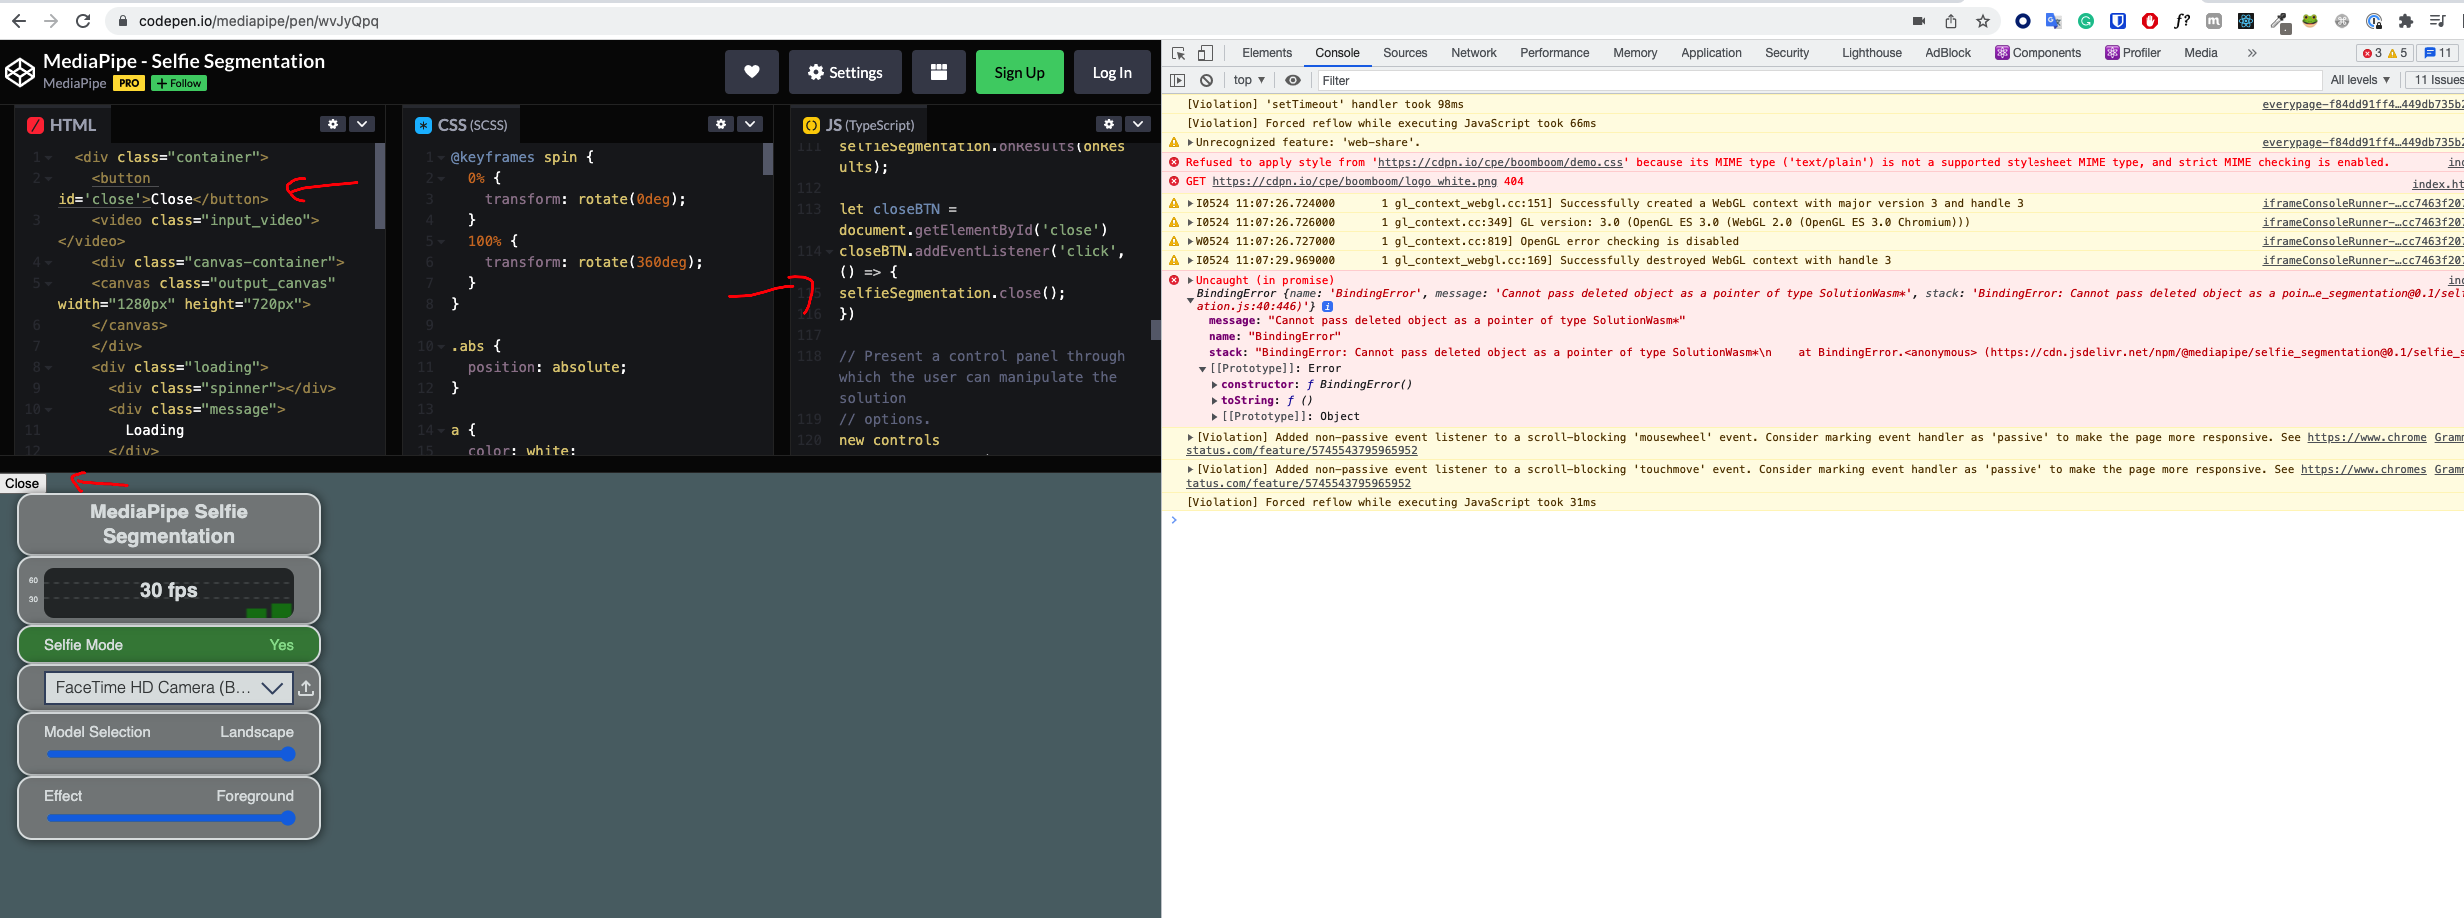Expand the Uncaught (in promise) error
The image size is (2464, 918).
point(1190,280)
